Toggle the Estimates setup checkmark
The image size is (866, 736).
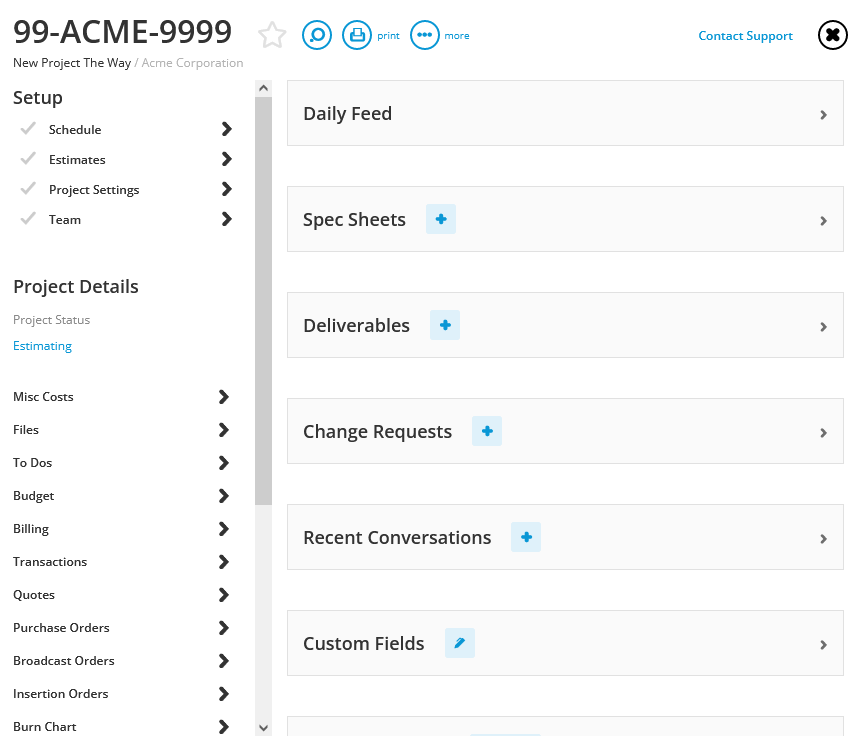click(28, 159)
